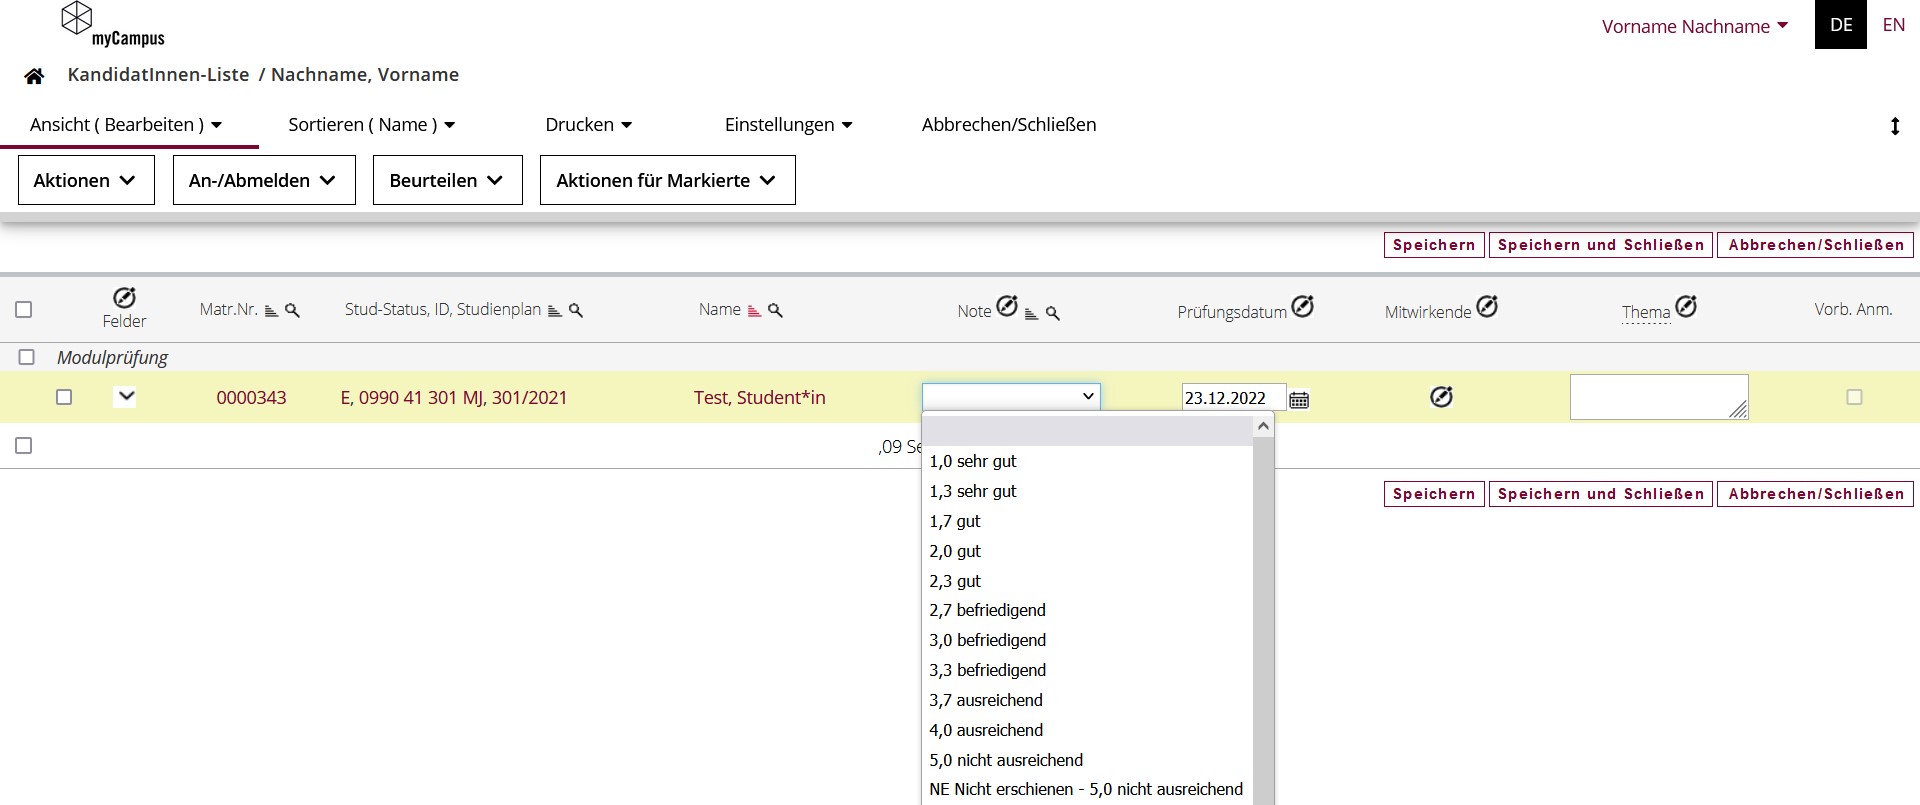1920x805 pixels.
Task: Sort by Stud-Status, ID, Studienplan
Action: tap(554, 311)
